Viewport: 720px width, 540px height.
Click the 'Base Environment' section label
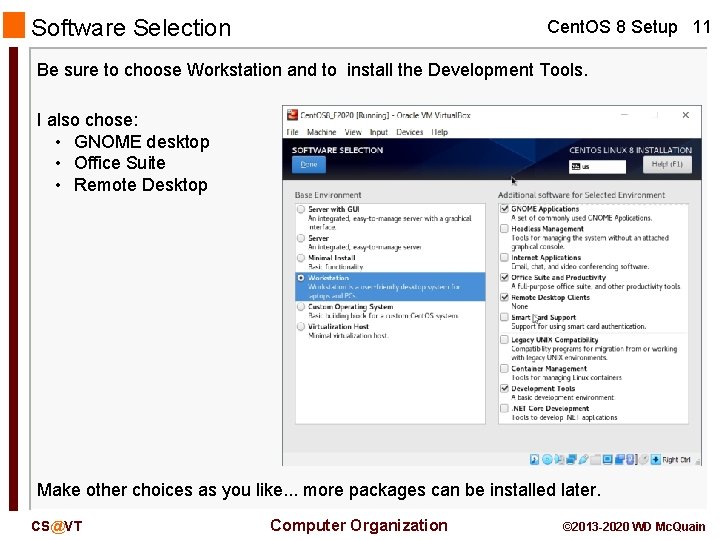(x=328, y=195)
